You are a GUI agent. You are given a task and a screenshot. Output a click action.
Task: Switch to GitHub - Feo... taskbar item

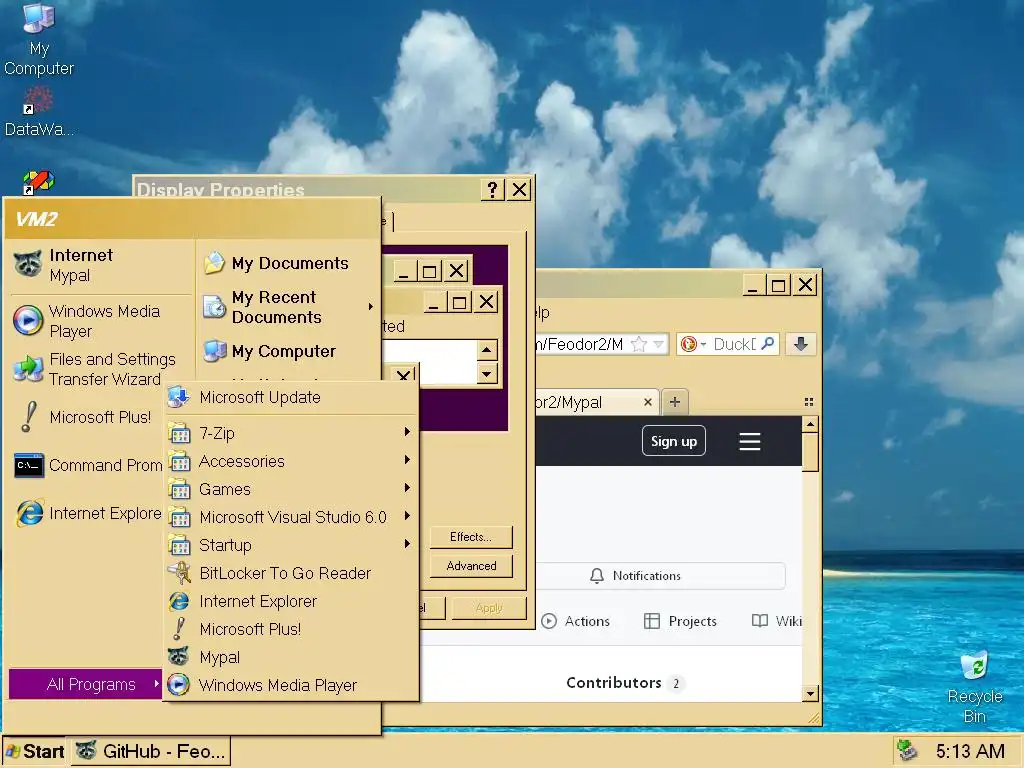click(151, 751)
